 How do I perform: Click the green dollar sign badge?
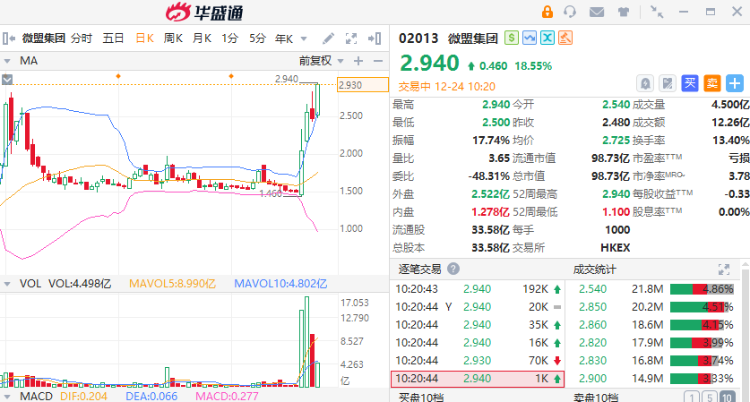(511, 38)
